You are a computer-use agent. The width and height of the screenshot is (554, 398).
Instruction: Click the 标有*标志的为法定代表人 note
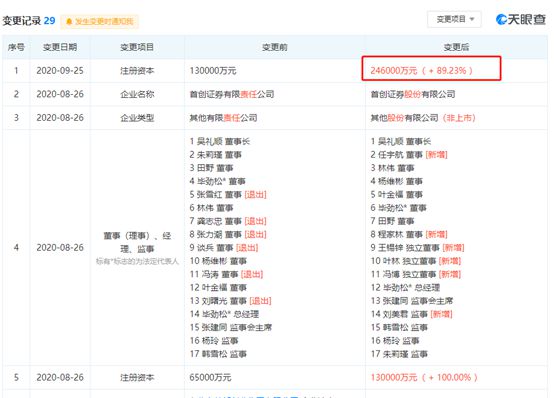point(137,261)
